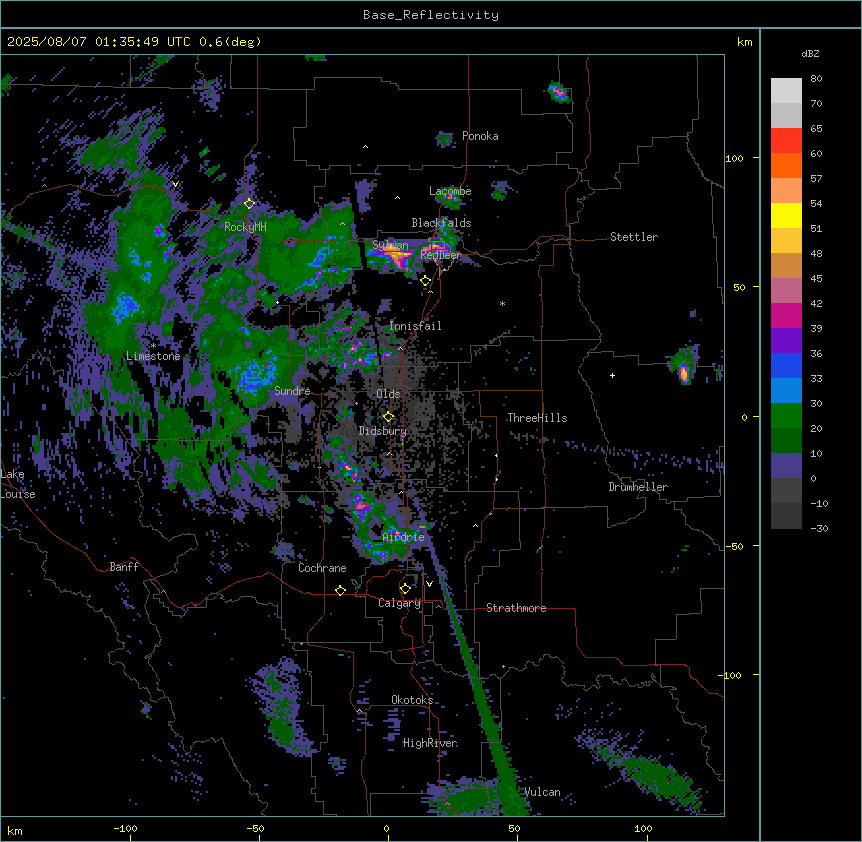Select the HighRiver label

pyautogui.click(x=430, y=743)
